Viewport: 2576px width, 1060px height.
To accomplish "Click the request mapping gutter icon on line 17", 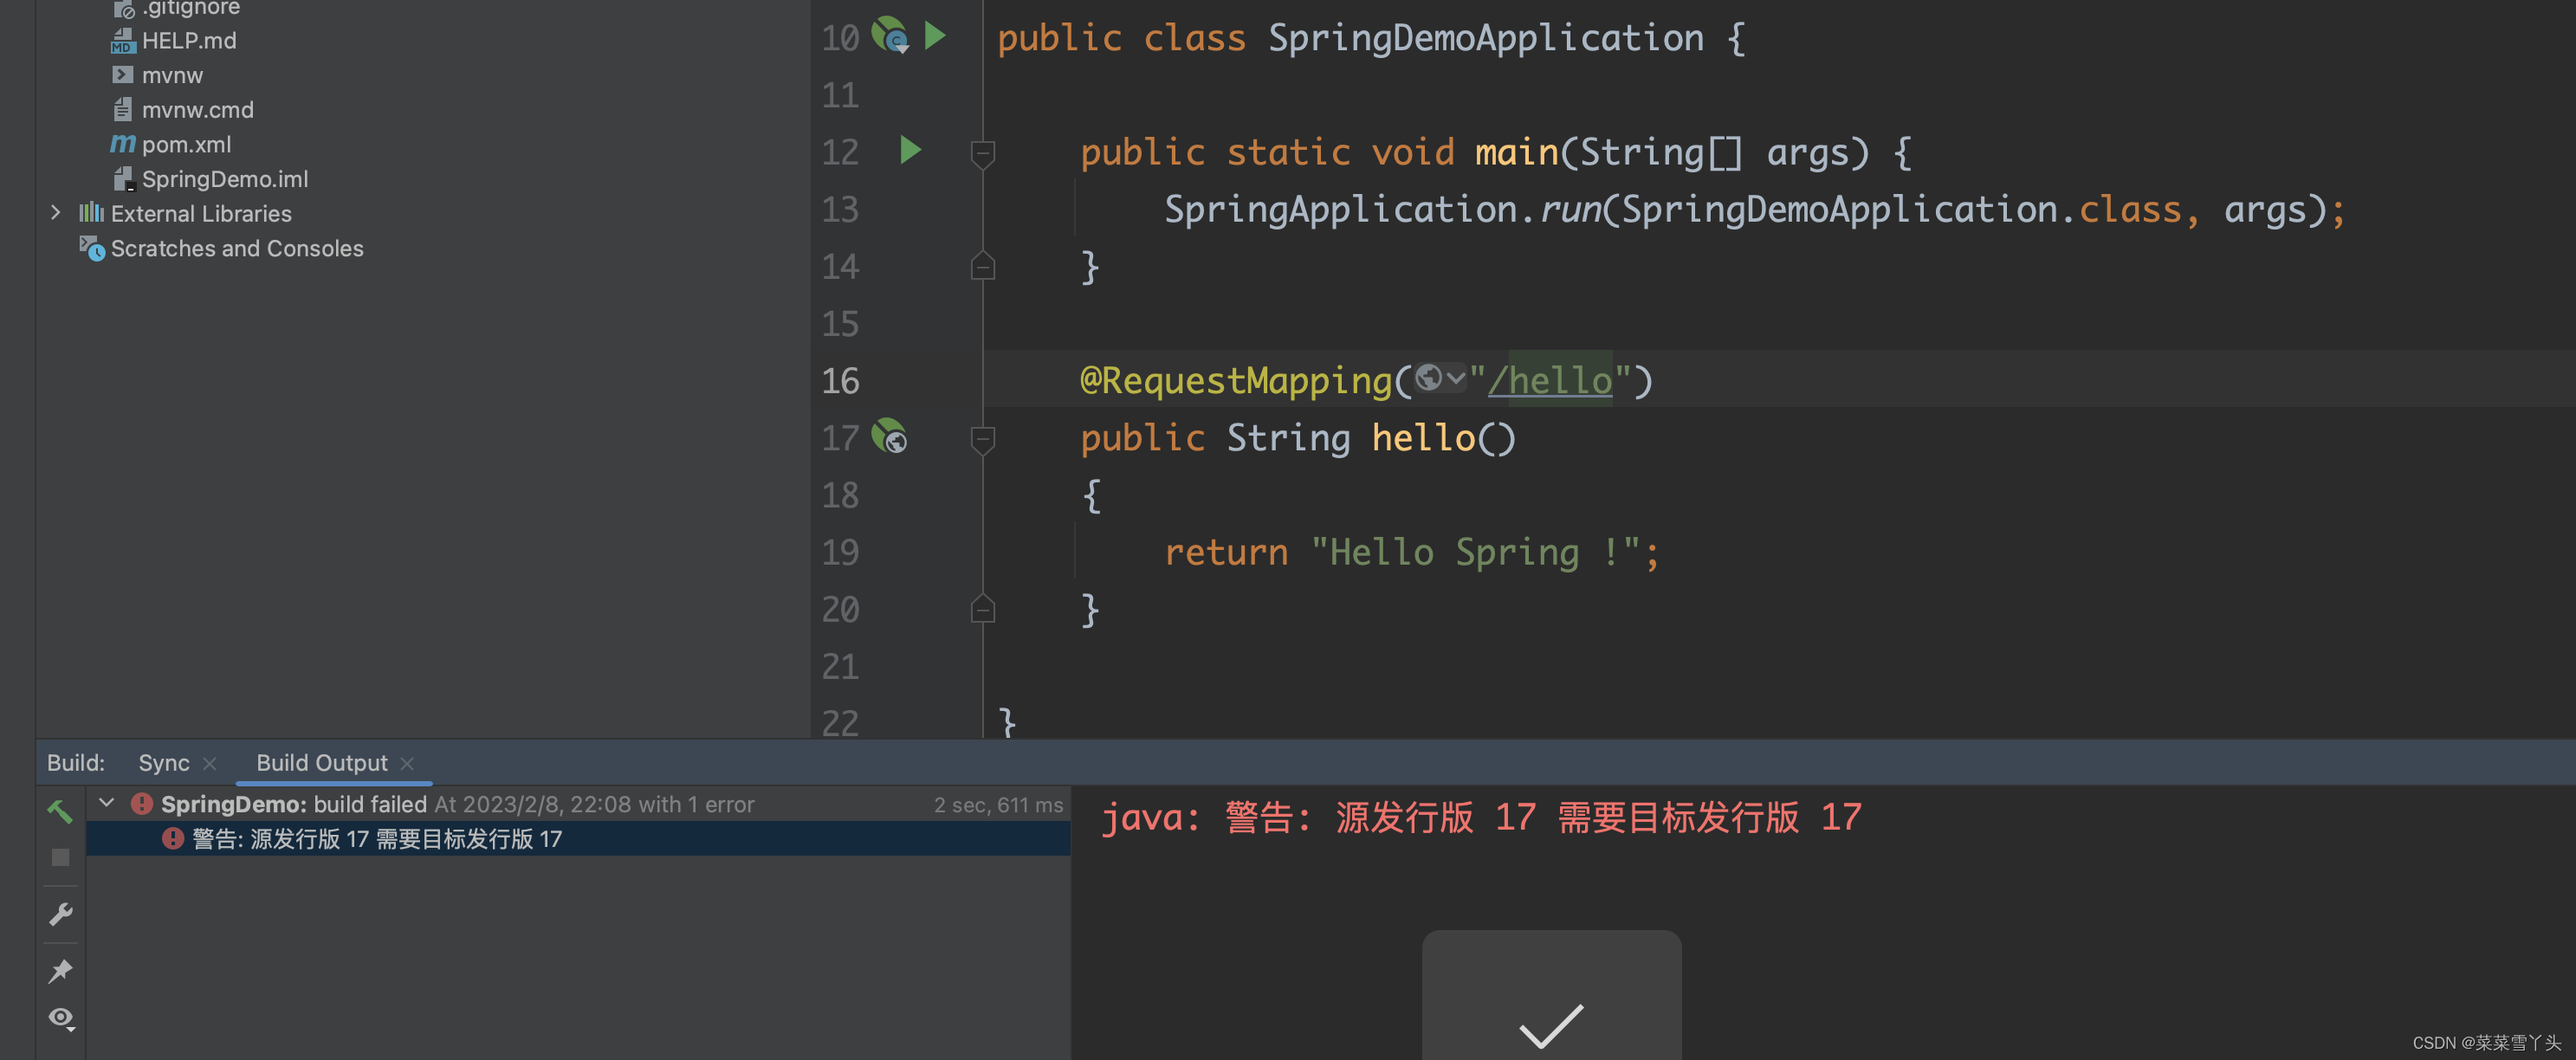I will point(889,437).
